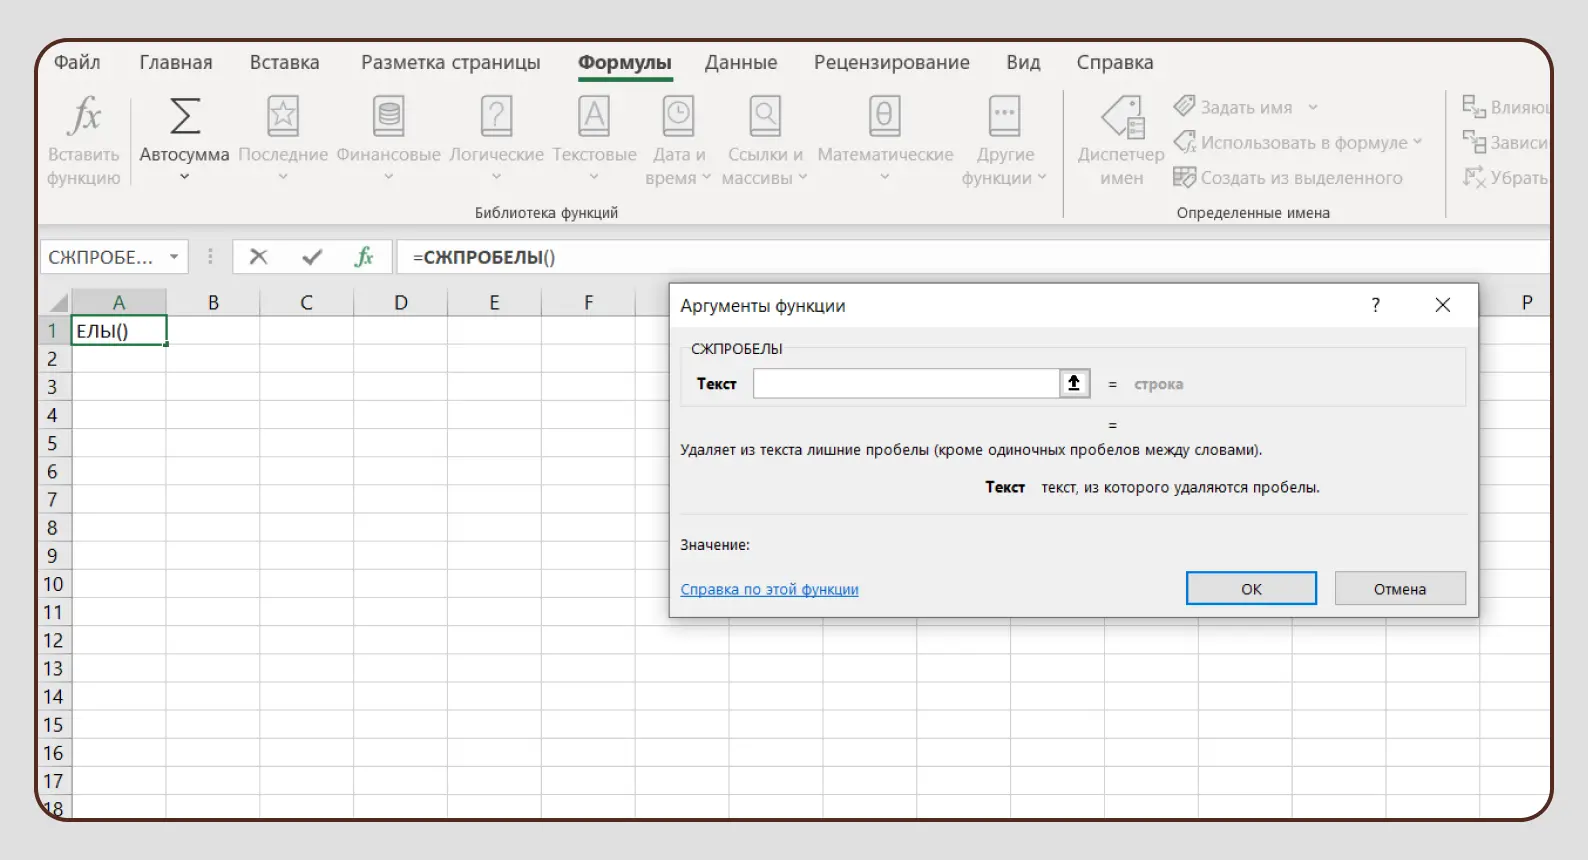
Task: Click the collapse dialog arrow next to the Текст field
Action: click(1074, 383)
